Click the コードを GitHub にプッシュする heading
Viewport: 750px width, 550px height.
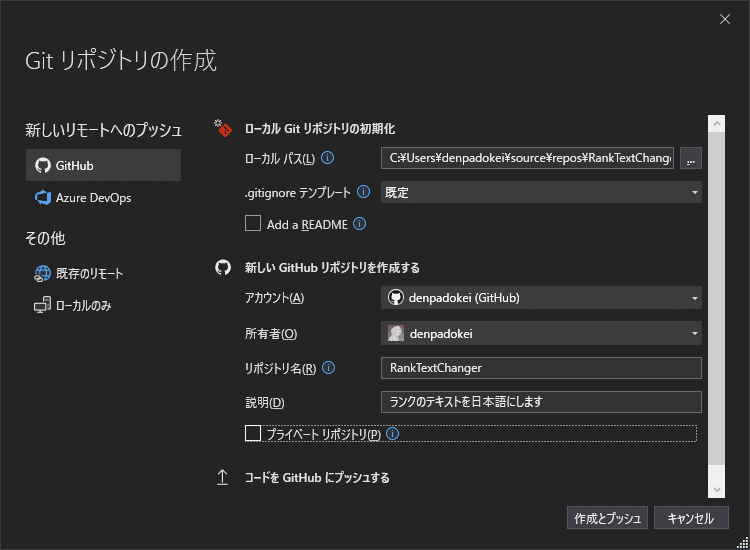pos(317,477)
